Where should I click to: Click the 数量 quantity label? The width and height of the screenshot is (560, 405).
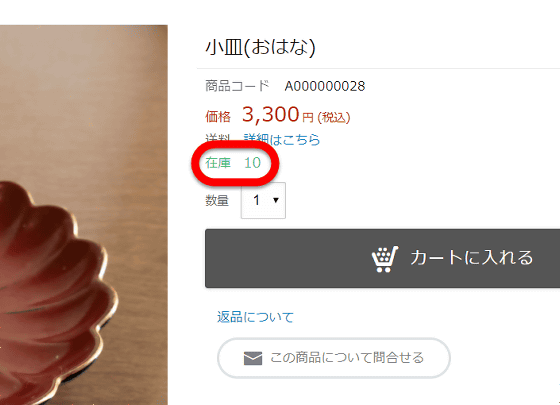pos(217,200)
